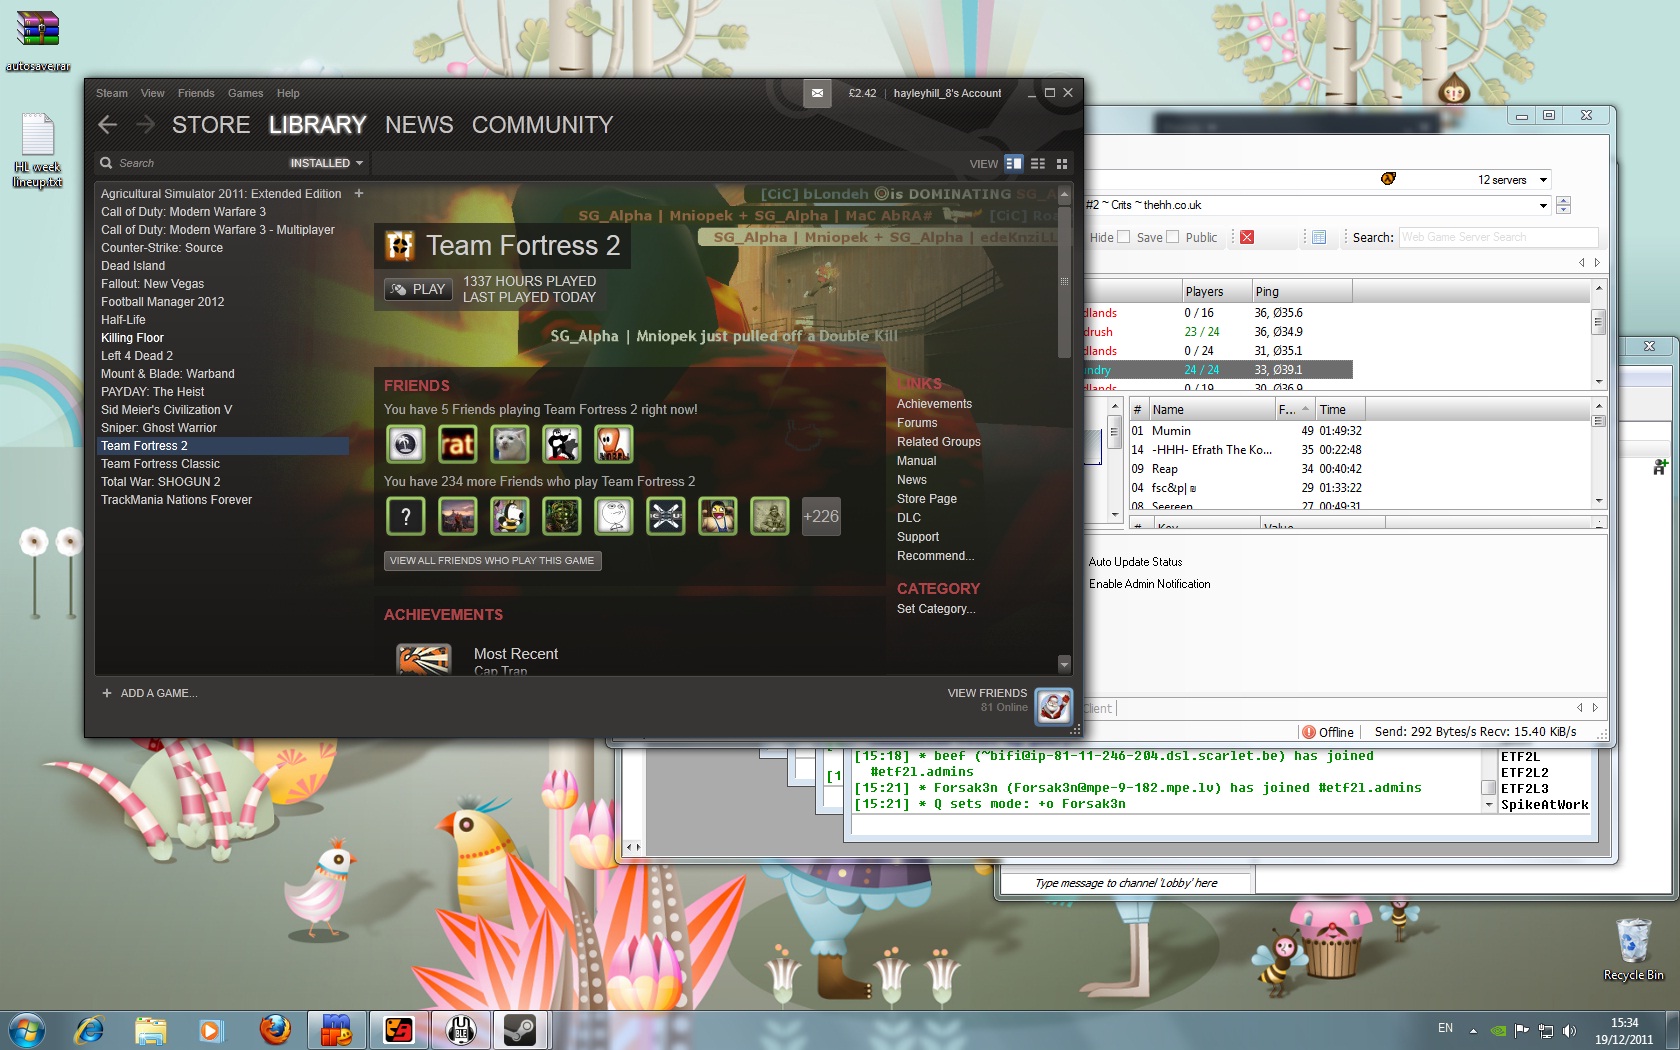This screenshot has height=1050, width=1680.
Task: Open hayleyhill_8's Account menu
Action: [x=947, y=93]
